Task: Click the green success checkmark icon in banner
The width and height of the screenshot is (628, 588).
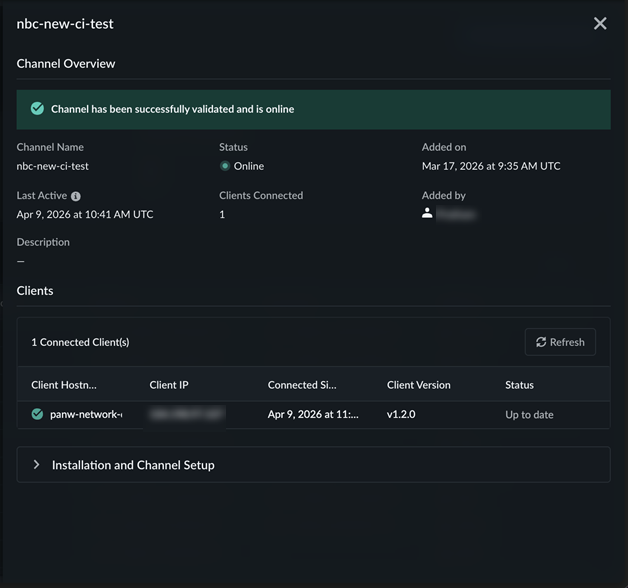Action: (x=37, y=109)
